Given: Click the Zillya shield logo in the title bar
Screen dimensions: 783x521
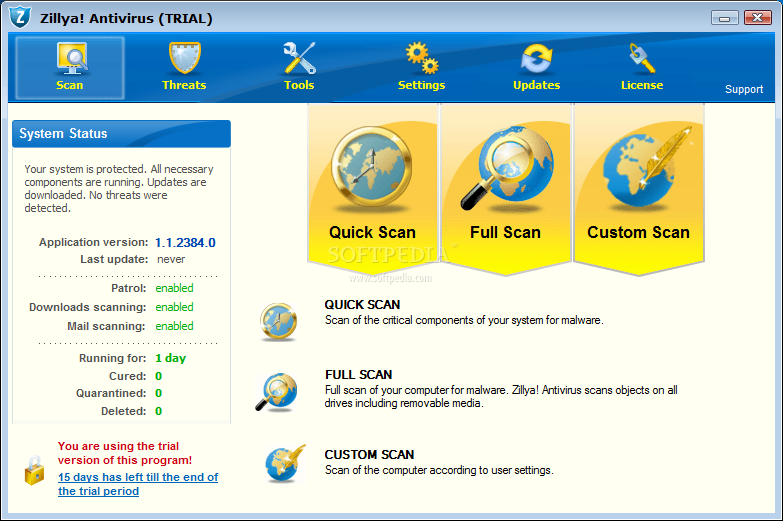Looking at the screenshot, I should click(x=20, y=17).
